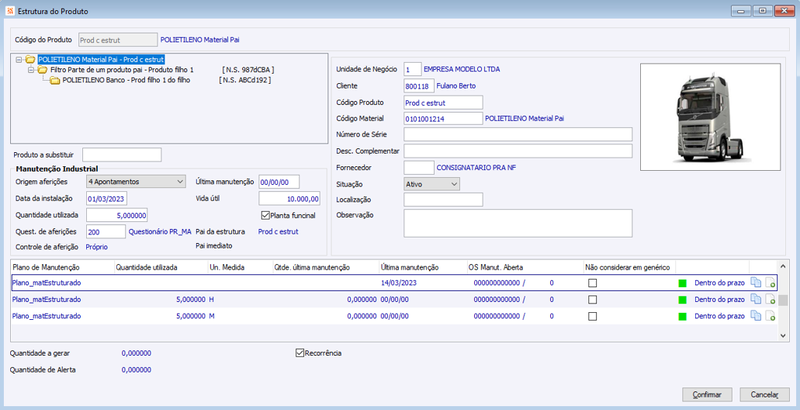Check 'Não considerar em genérico' in the unit M row
800x410 pixels.
click(592, 316)
